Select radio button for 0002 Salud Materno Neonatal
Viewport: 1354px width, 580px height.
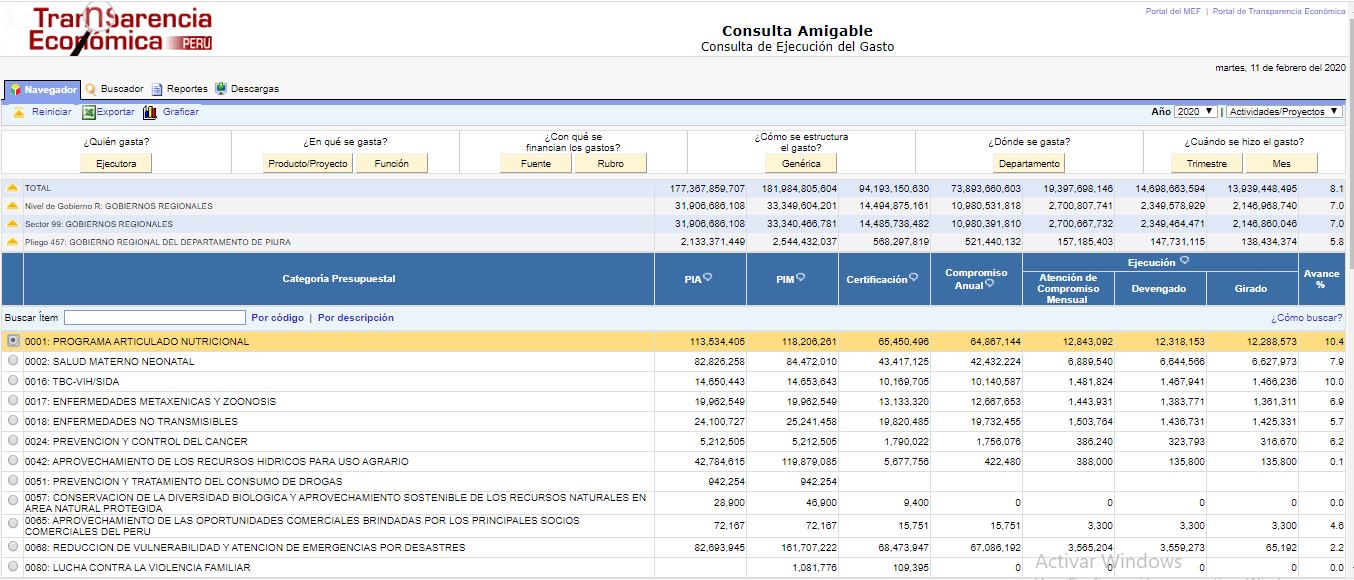[13, 361]
